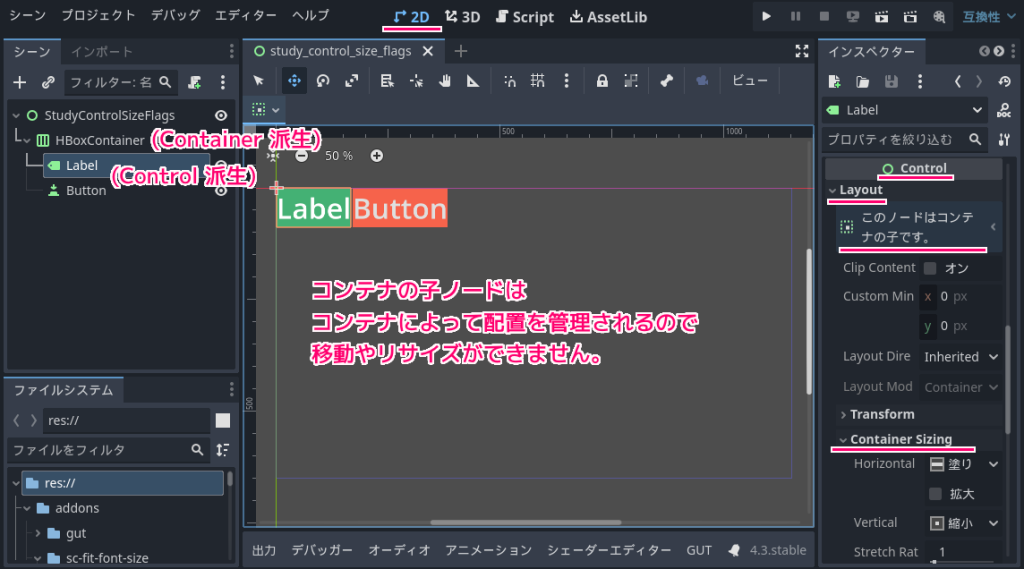The width and height of the screenshot is (1024, 569).
Task: Activate the Move Mode tool
Action: (x=295, y=81)
